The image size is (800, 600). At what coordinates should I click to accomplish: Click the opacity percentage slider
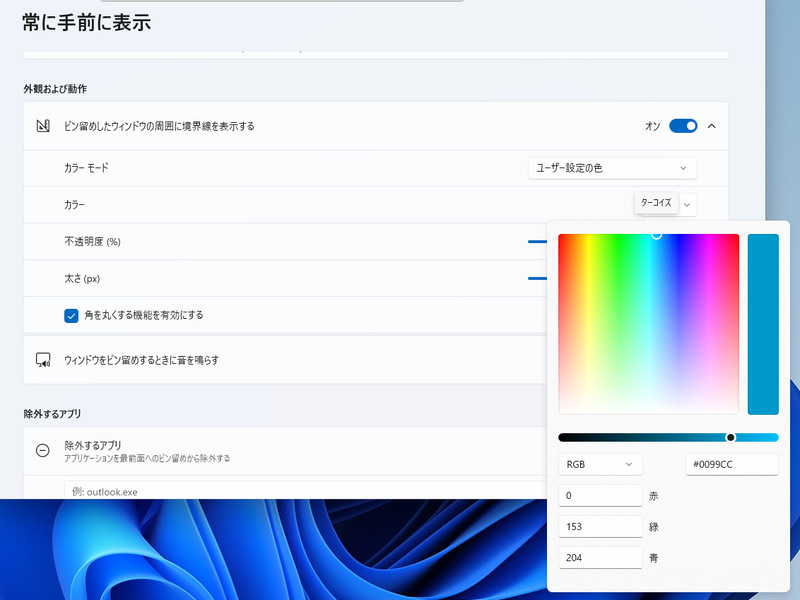(537, 242)
